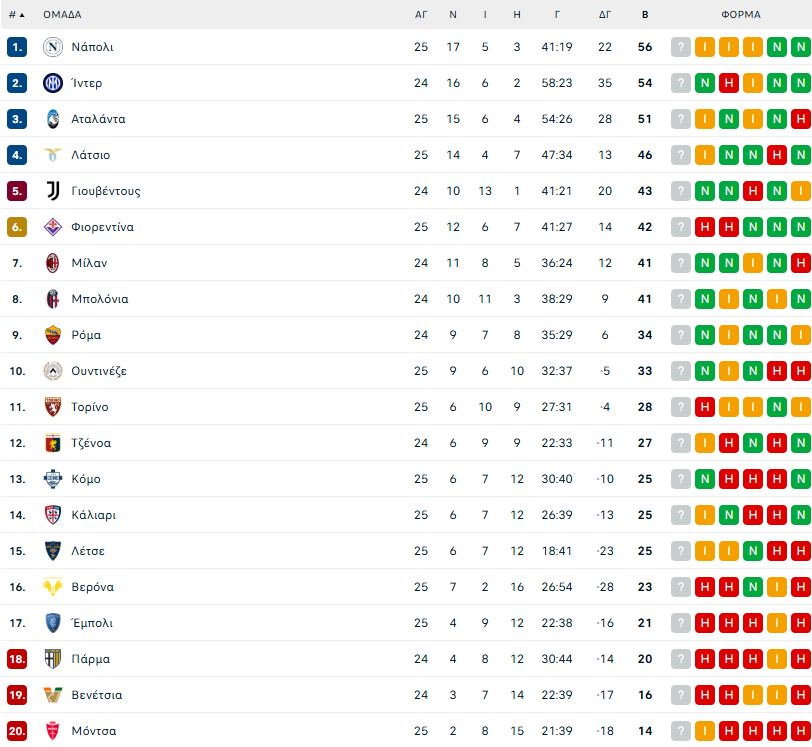The width and height of the screenshot is (812, 747).
Task: Sort standings by the # rank column
Action: pyautogui.click(x=17, y=15)
